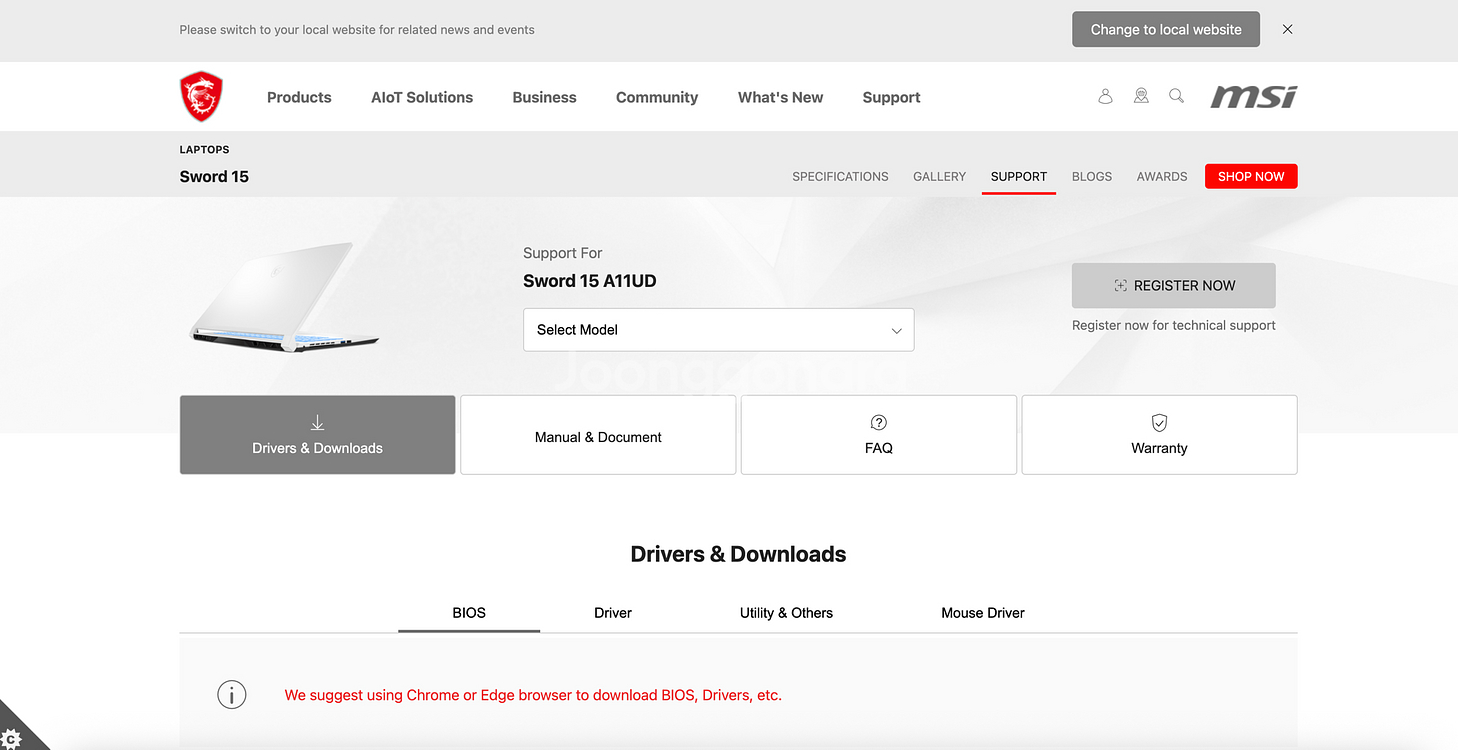This screenshot has width=1458, height=750.
Task: Select the SUPPORT product tab
Action: 1019,177
